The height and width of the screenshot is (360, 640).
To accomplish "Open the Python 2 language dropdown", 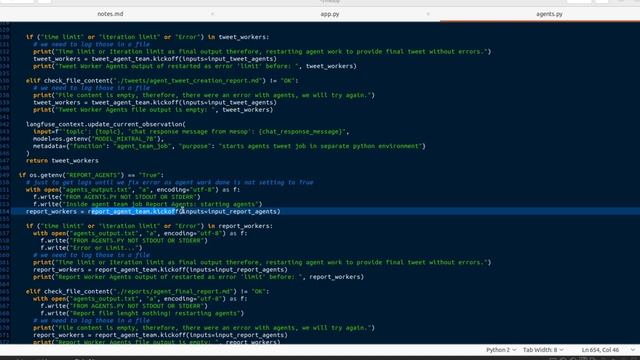I will 501,350.
